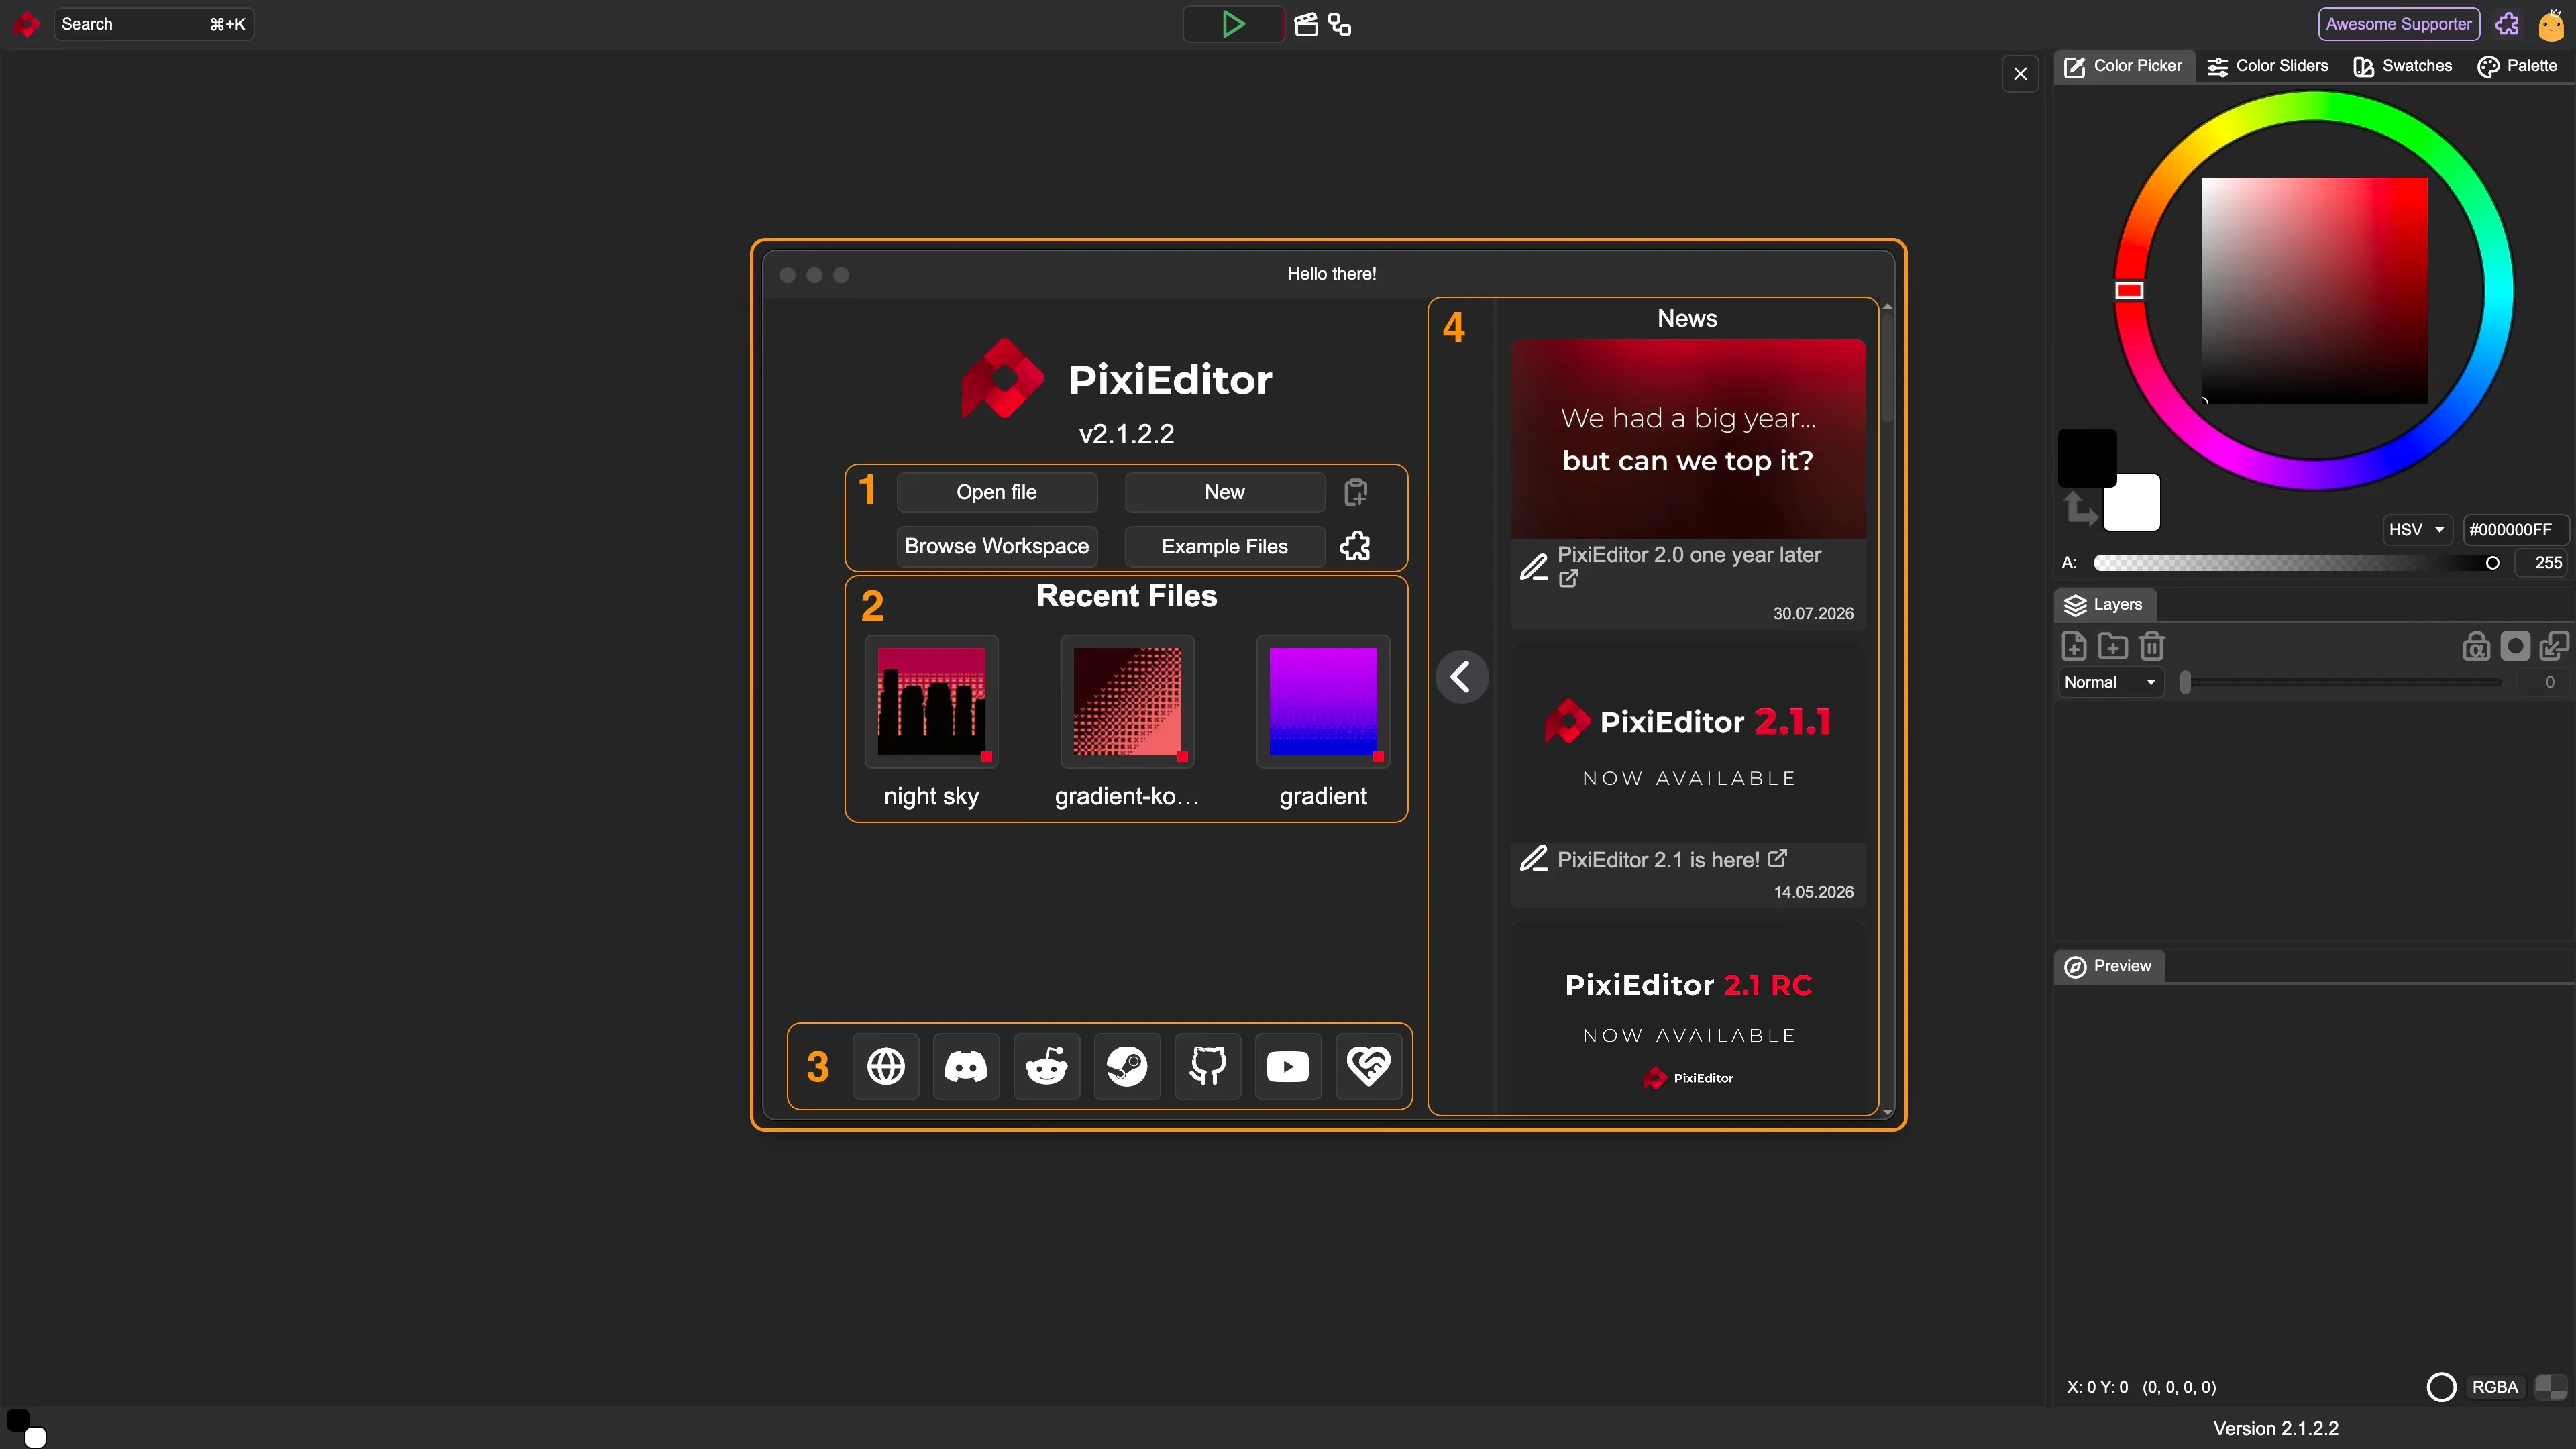Switch to the Color Sliders tab

(2267, 66)
